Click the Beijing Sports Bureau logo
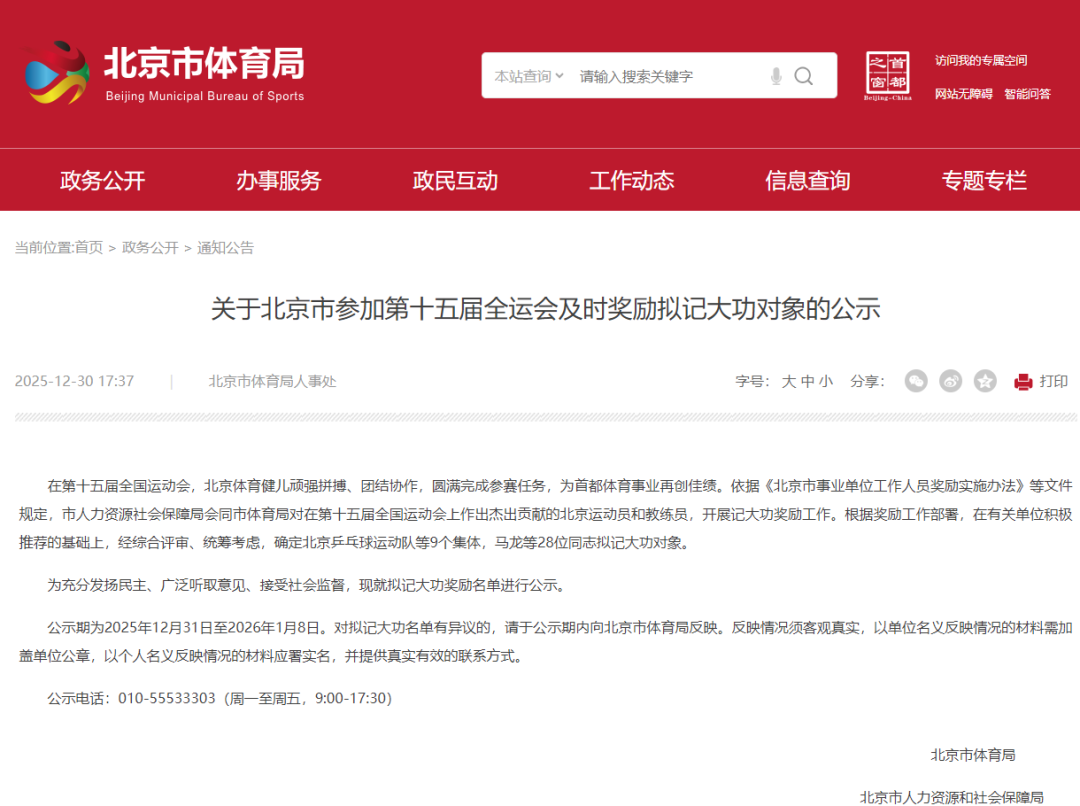 coord(56,73)
